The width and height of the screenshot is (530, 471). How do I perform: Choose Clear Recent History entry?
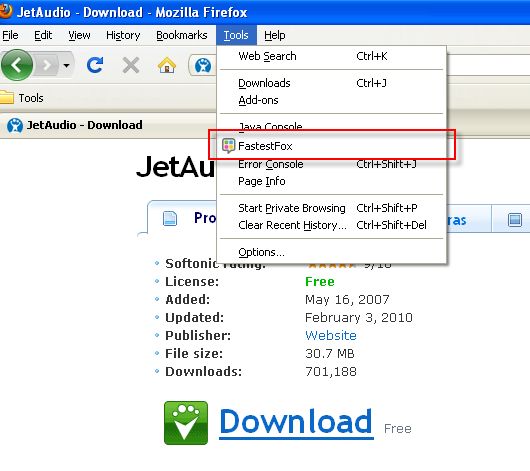(x=331, y=225)
